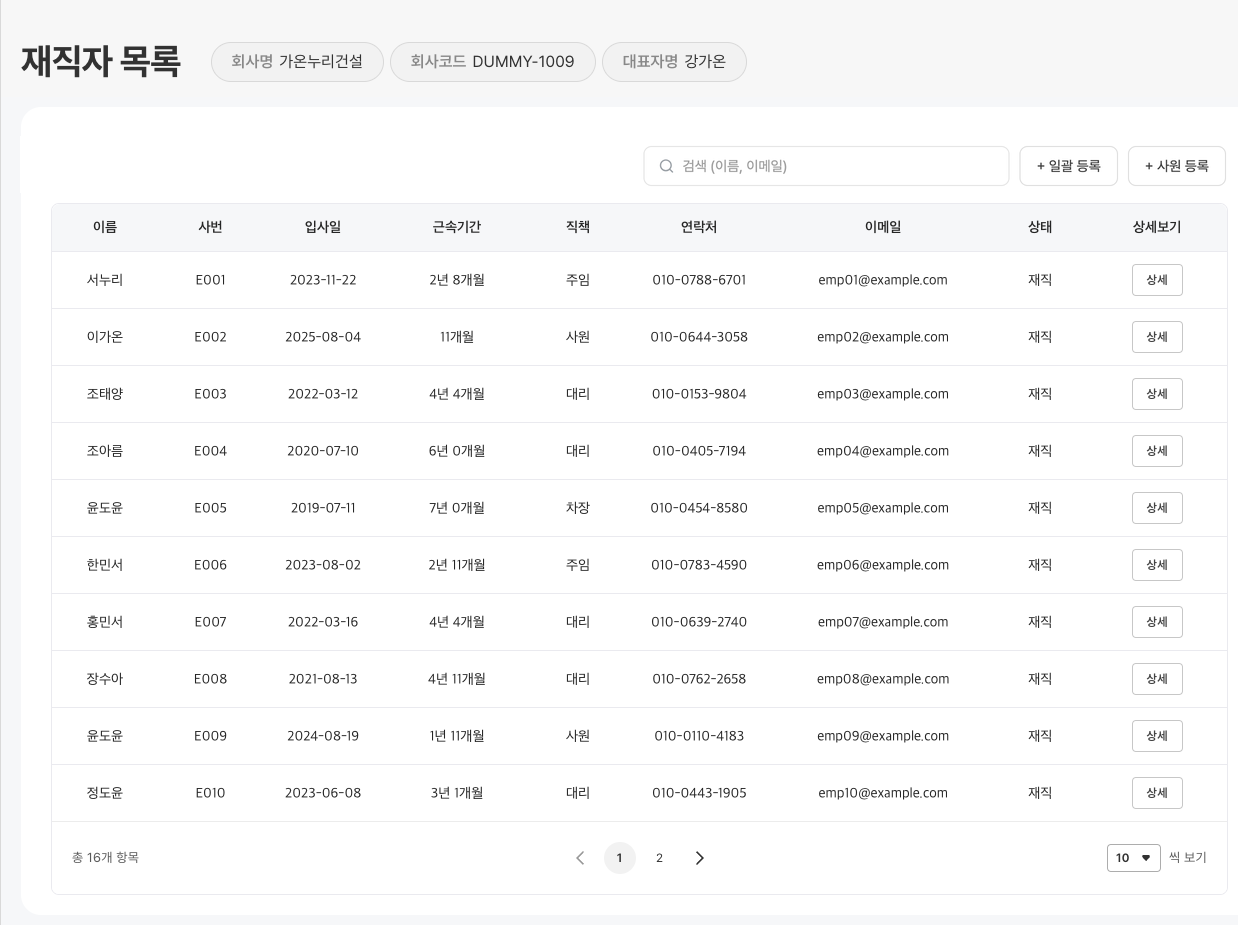Click the 일괄 등록 button
The height and width of the screenshot is (925, 1238).
pyautogui.click(x=1068, y=166)
